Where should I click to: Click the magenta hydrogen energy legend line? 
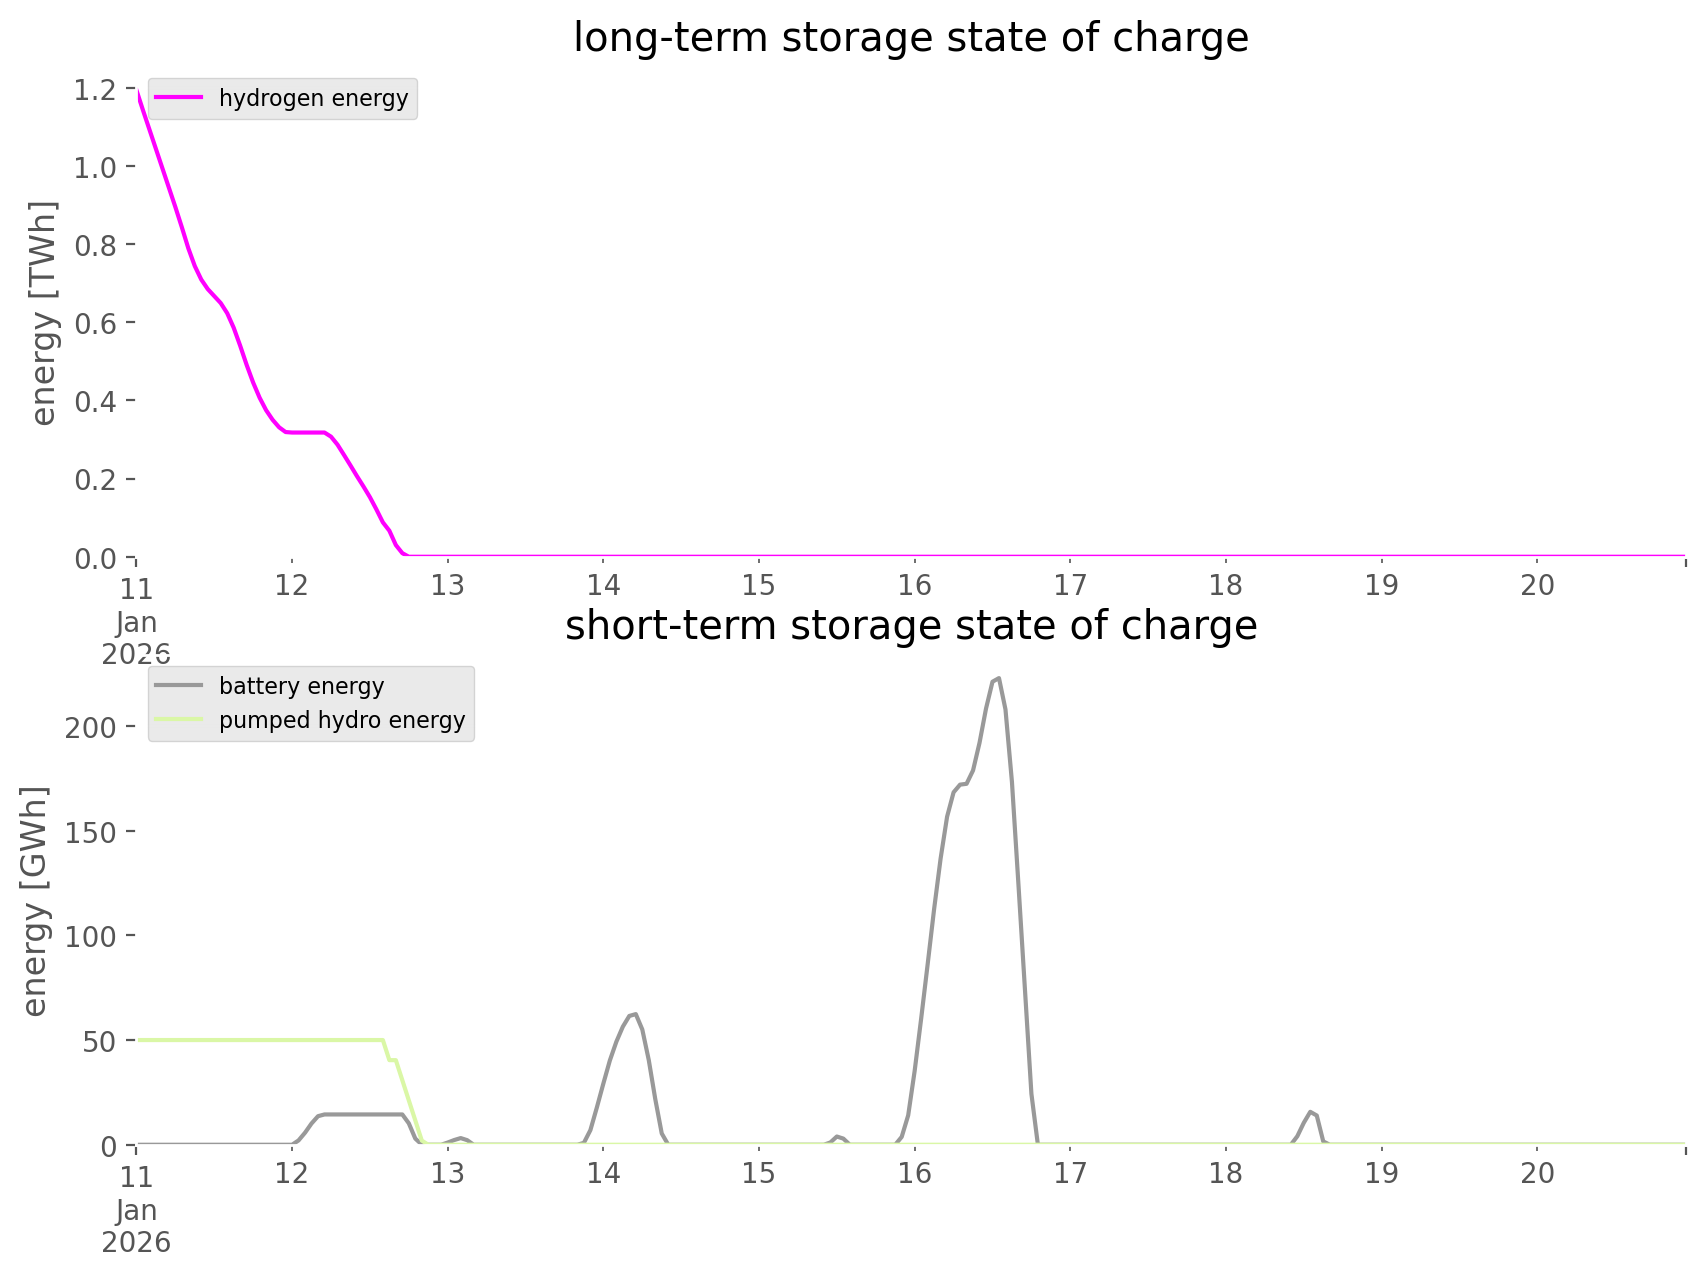[179, 98]
